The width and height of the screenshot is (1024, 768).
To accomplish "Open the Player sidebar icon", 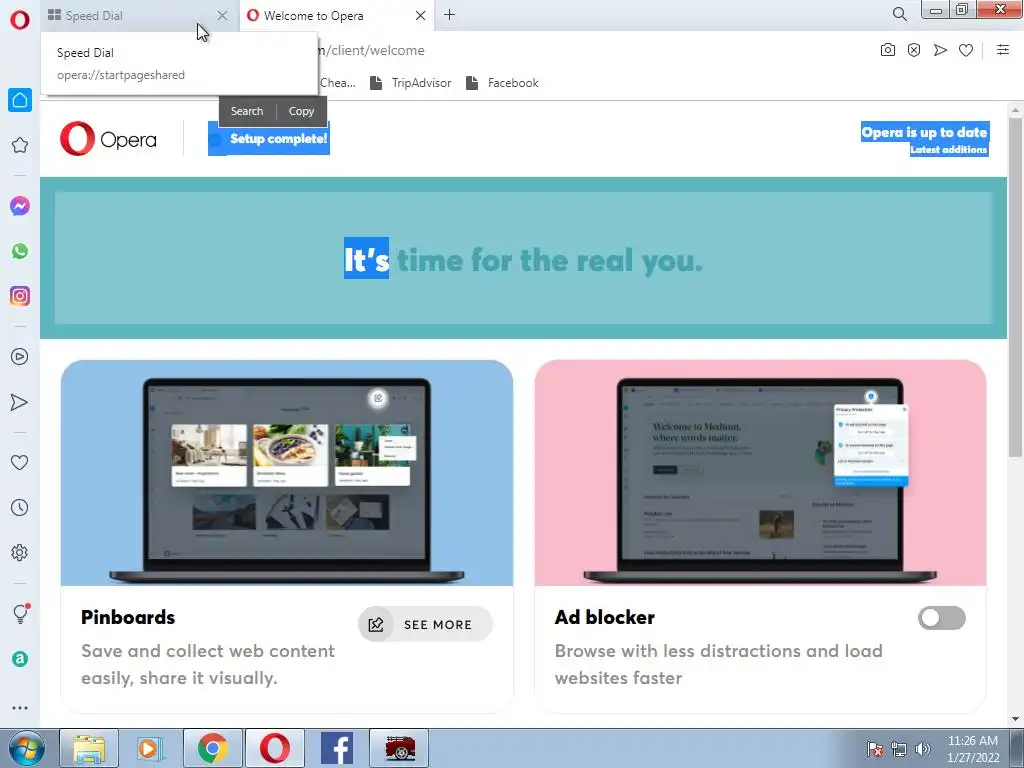I will [x=20, y=357].
